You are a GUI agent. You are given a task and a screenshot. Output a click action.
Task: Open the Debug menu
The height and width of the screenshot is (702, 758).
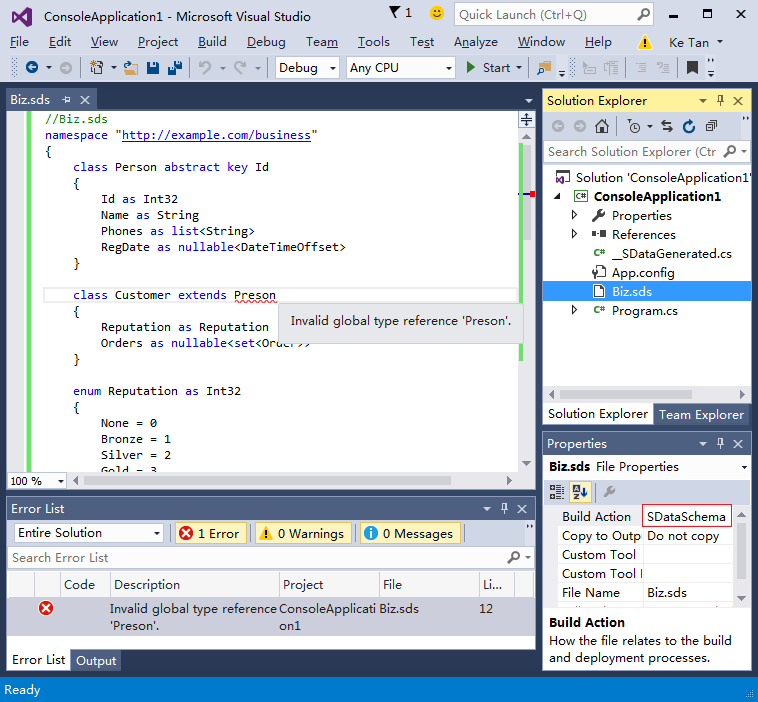click(266, 42)
